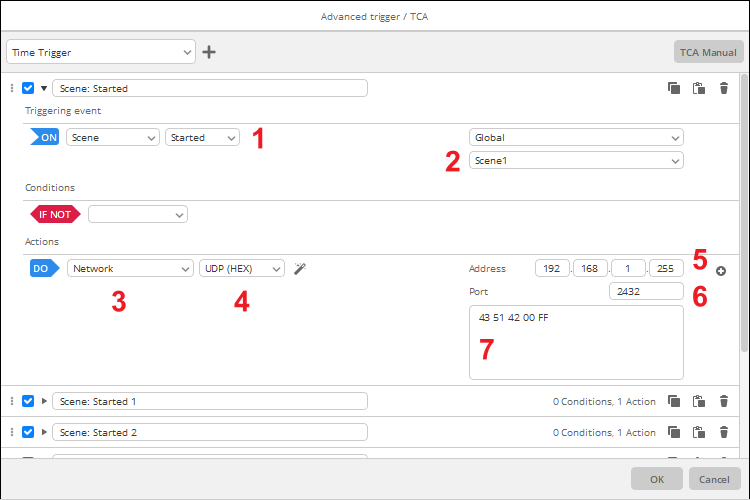Viewport: 750px width, 500px height.
Task: Grab drag handle of 'Scene: Started' row
Action: click(x=12, y=88)
